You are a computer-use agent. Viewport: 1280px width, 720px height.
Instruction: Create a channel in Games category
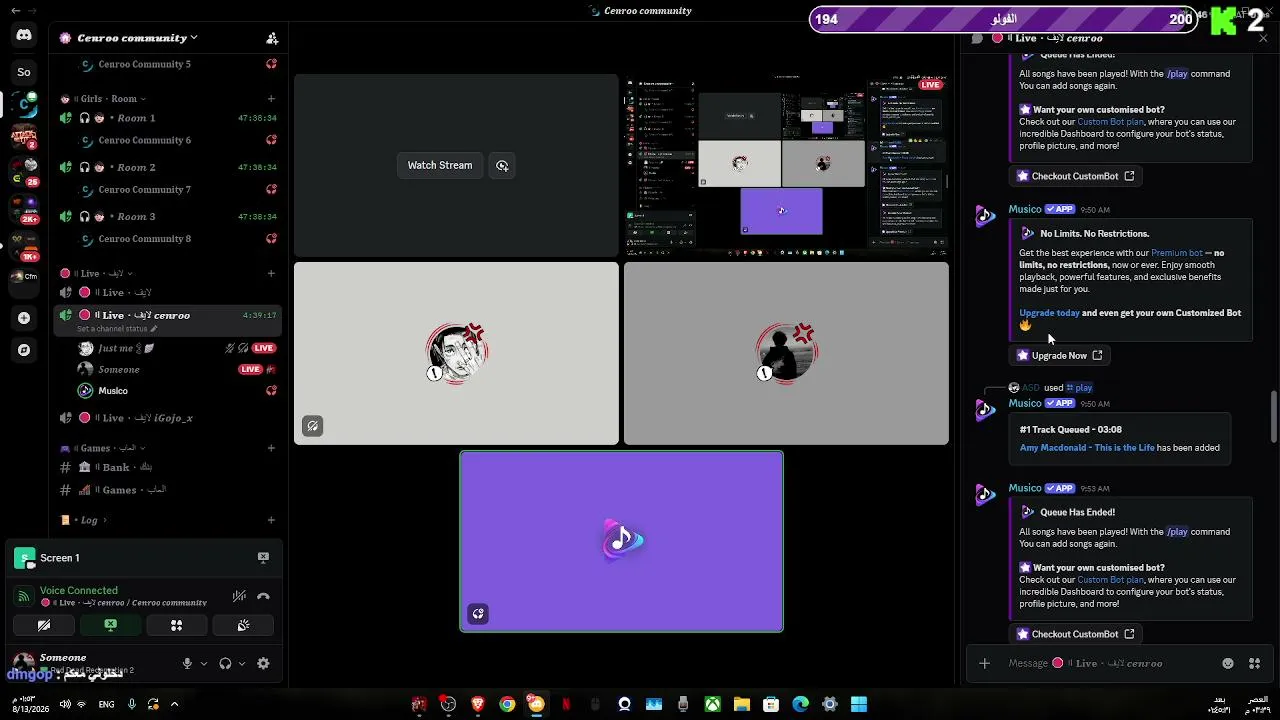[271, 448]
